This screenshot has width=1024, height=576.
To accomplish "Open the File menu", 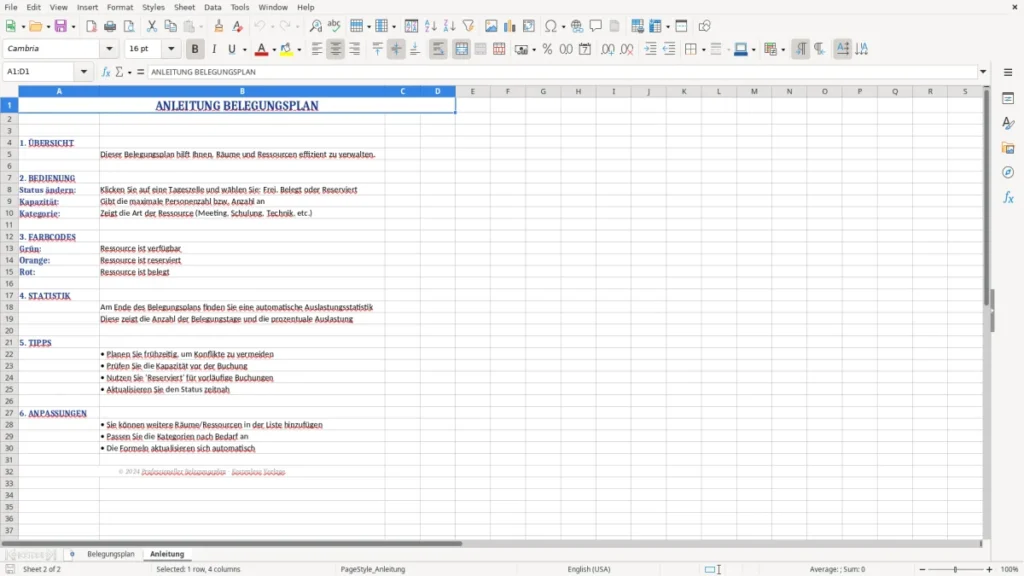I will point(11,7).
